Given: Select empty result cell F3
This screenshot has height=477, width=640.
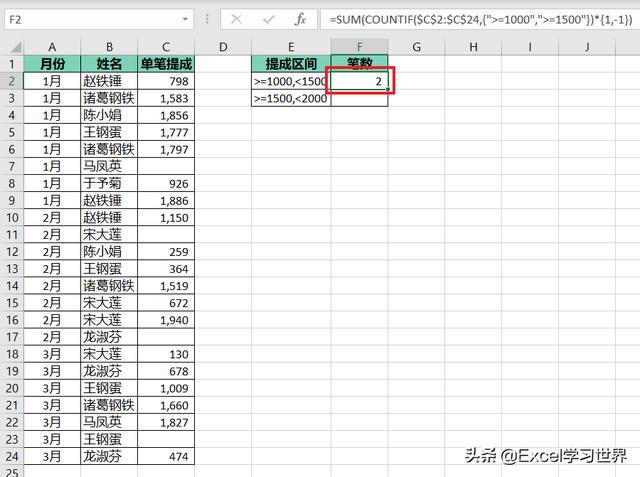Looking at the screenshot, I should [359, 98].
